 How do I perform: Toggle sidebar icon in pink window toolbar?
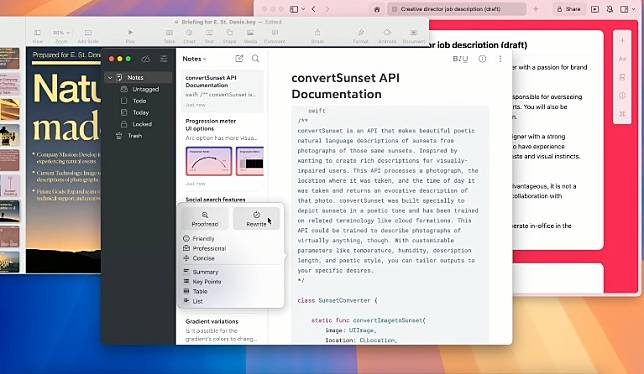294,9
